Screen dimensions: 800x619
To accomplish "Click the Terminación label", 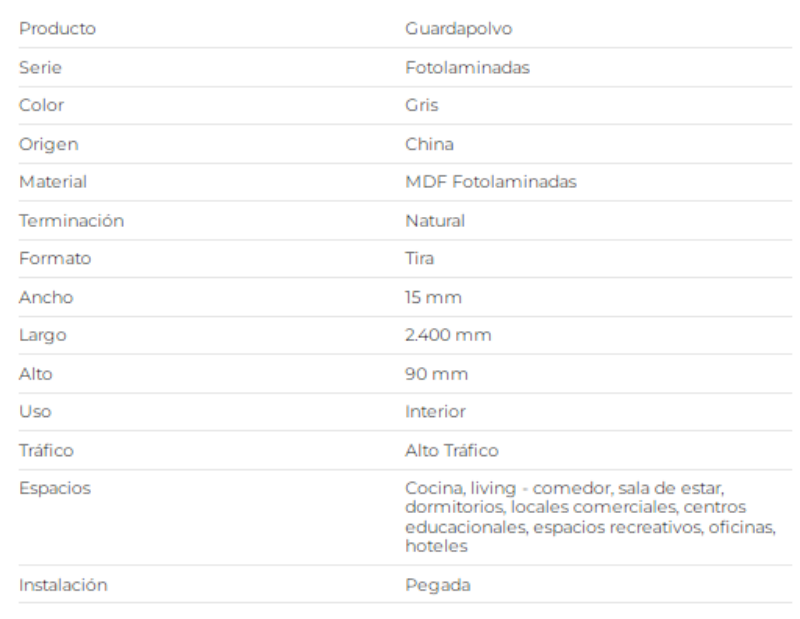I will [71, 220].
